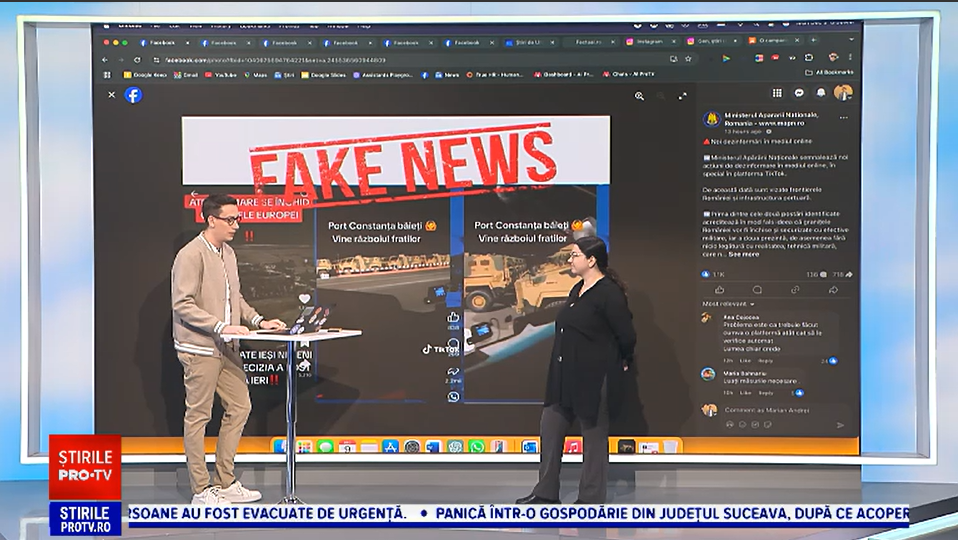
Task: Enter fullscreen photo view
Action: (x=683, y=96)
